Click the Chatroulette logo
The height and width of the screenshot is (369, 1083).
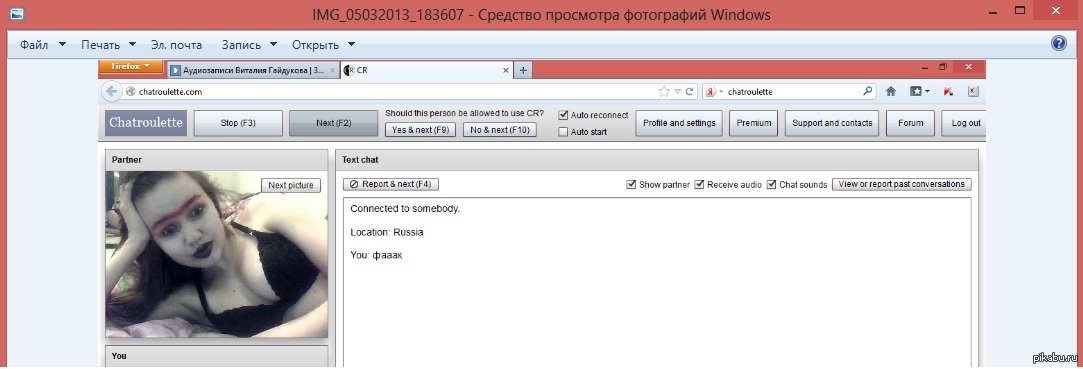point(146,123)
